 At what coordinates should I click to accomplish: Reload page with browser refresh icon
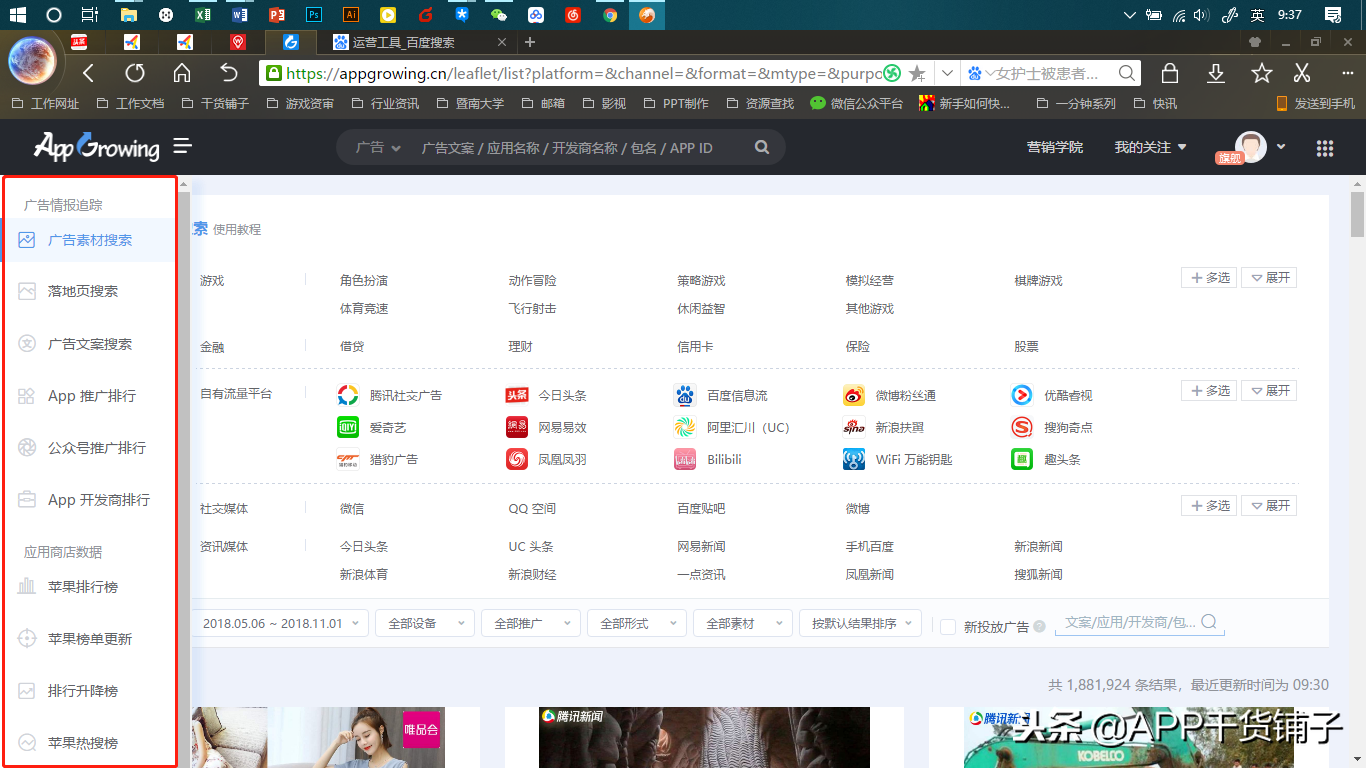click(x=135, y=73)
